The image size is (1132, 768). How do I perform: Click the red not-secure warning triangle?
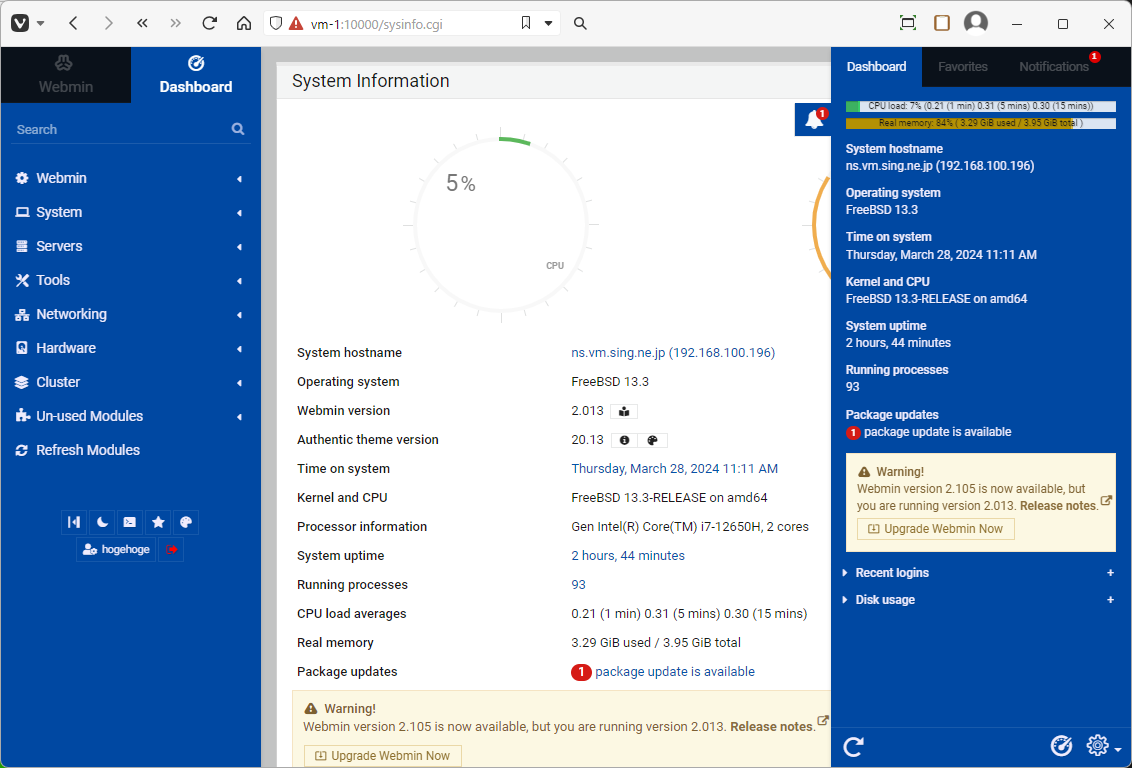pos(296,24)
